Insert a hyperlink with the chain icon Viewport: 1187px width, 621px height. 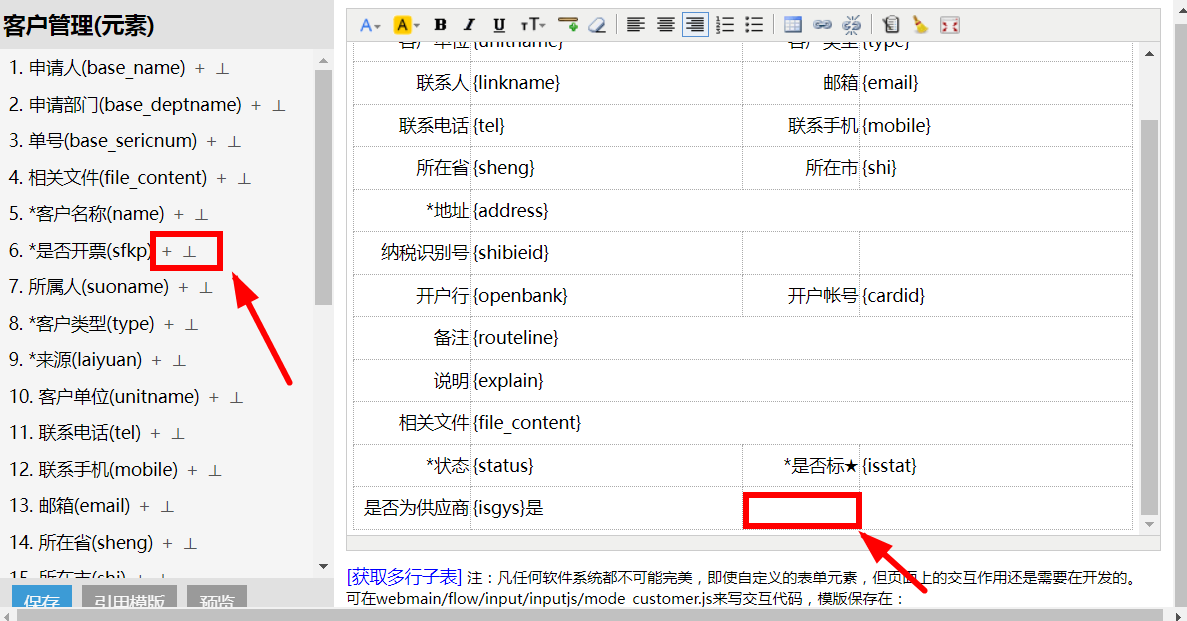click(822, 25)
